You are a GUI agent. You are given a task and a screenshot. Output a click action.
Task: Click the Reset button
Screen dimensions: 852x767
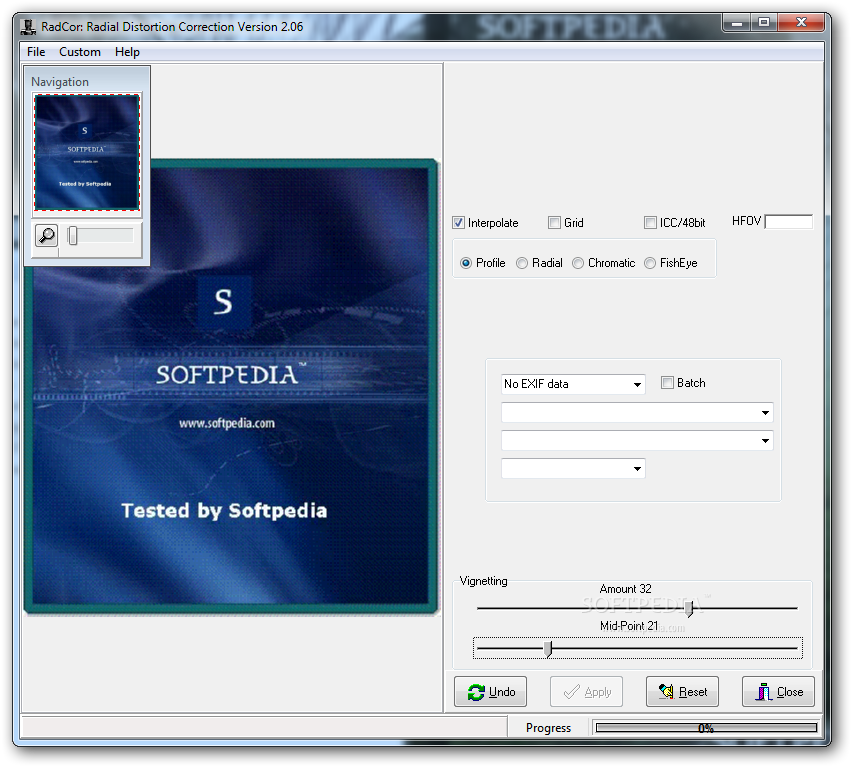(x=682, y=691)
